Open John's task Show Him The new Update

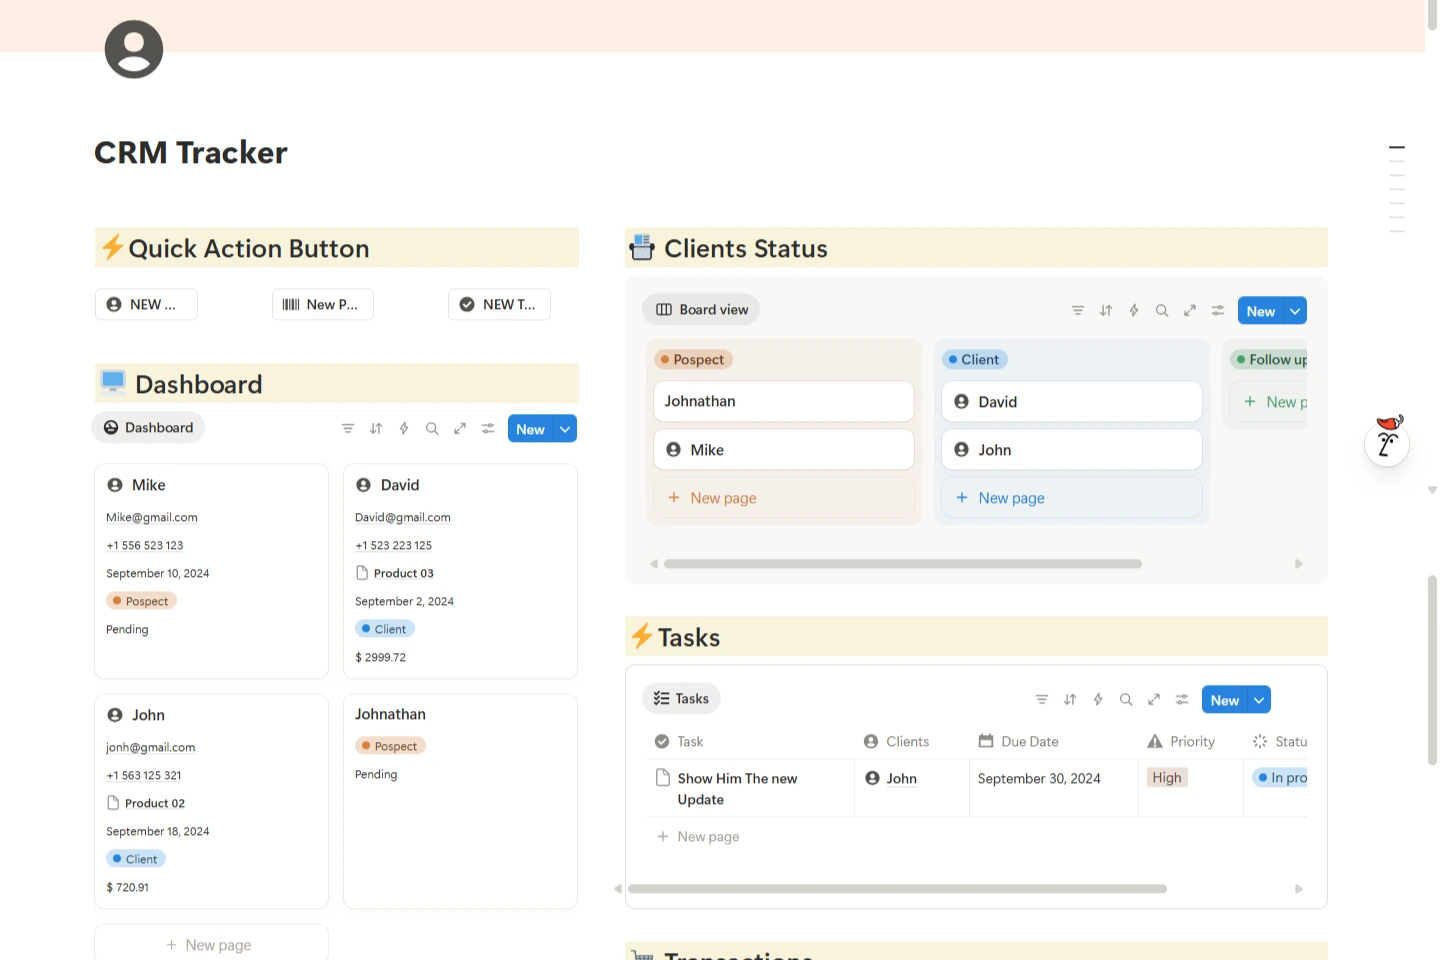(737, 788)
